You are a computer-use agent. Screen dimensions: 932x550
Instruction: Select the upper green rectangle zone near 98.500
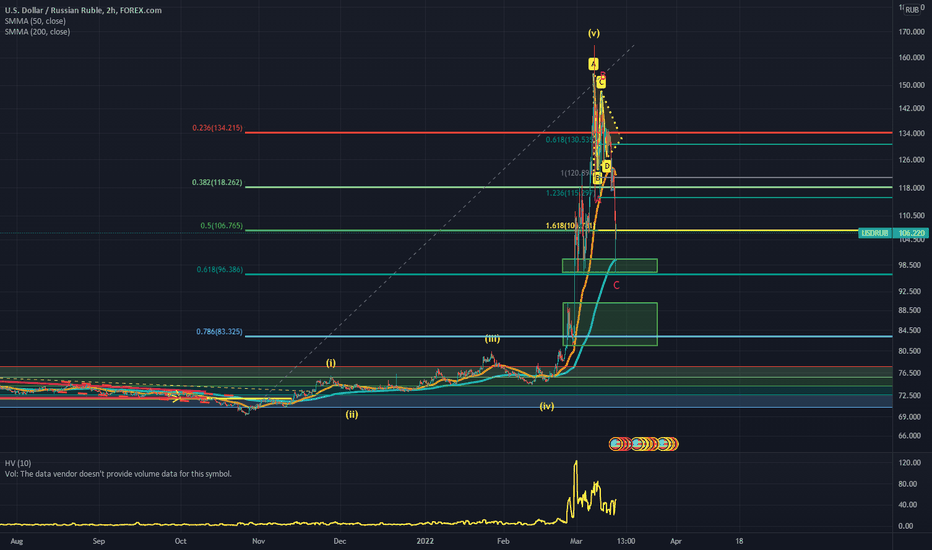tap(610, 266)
